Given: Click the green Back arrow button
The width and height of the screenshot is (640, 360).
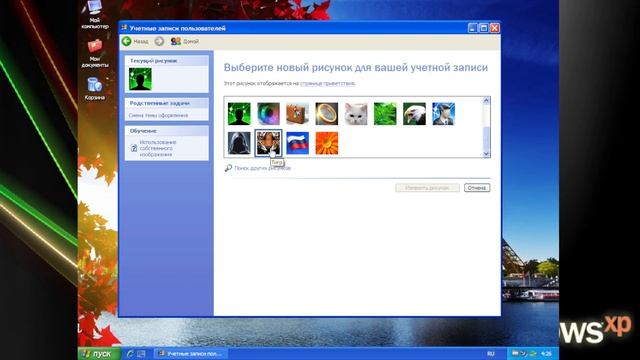Looking at the screenshot, I should tap(127, 41).
